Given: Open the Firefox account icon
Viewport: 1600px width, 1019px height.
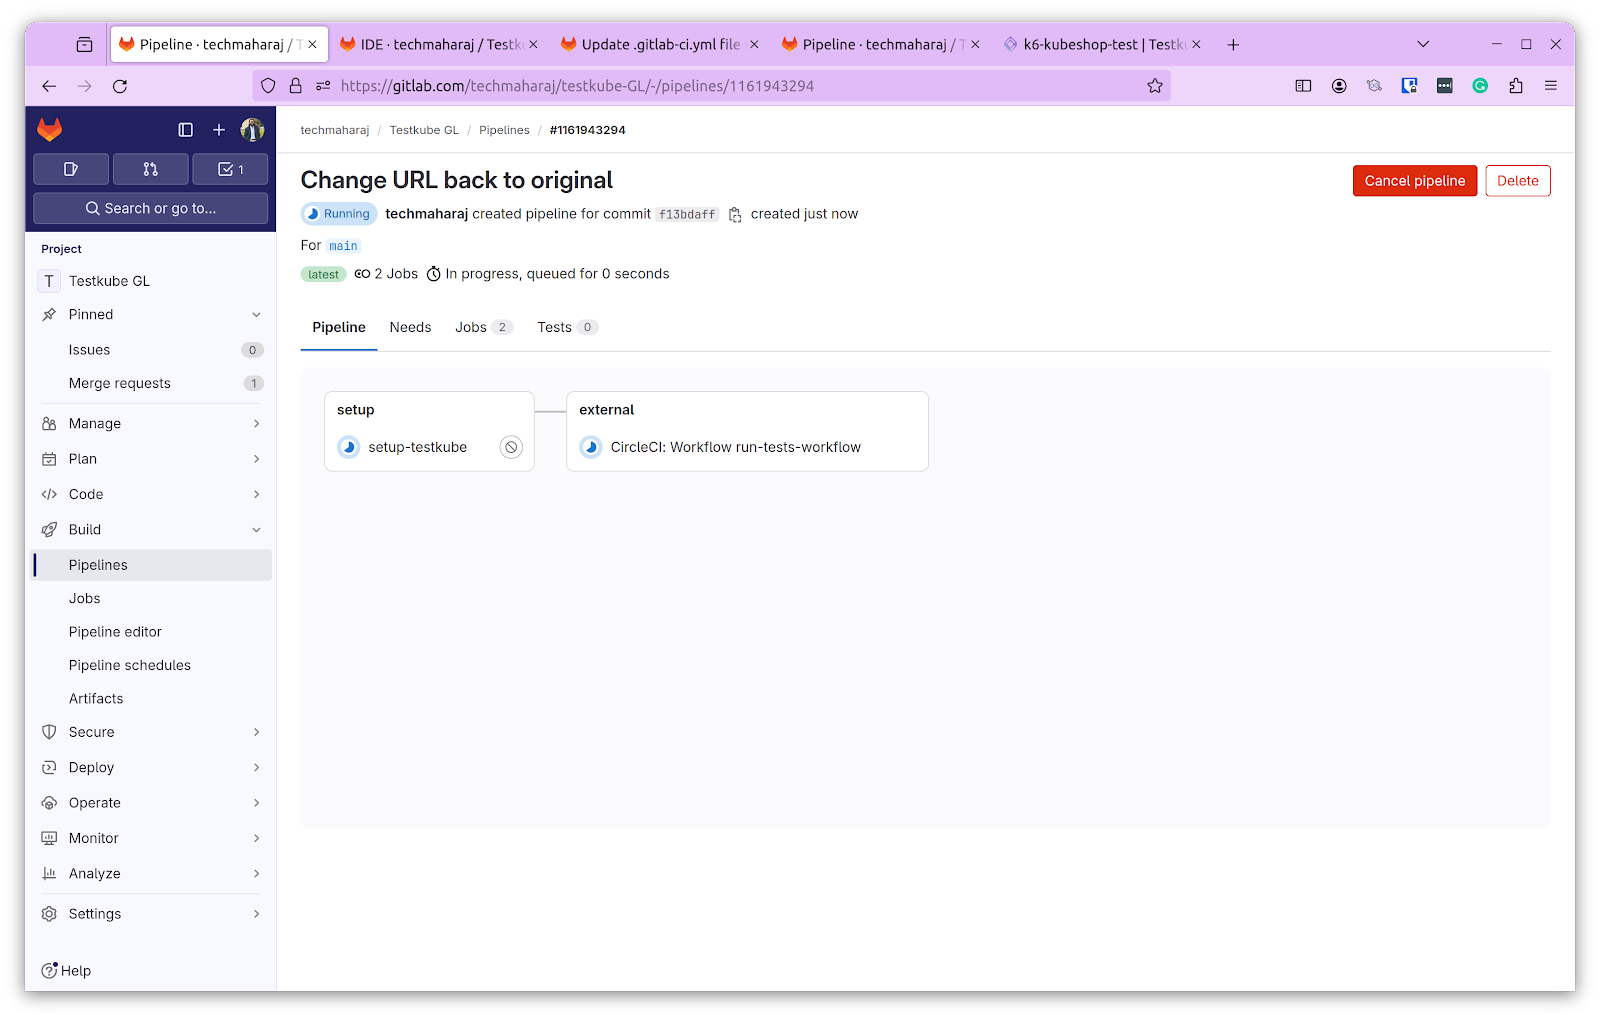Looking at the screenshot, I should [x=1339, y=86].
